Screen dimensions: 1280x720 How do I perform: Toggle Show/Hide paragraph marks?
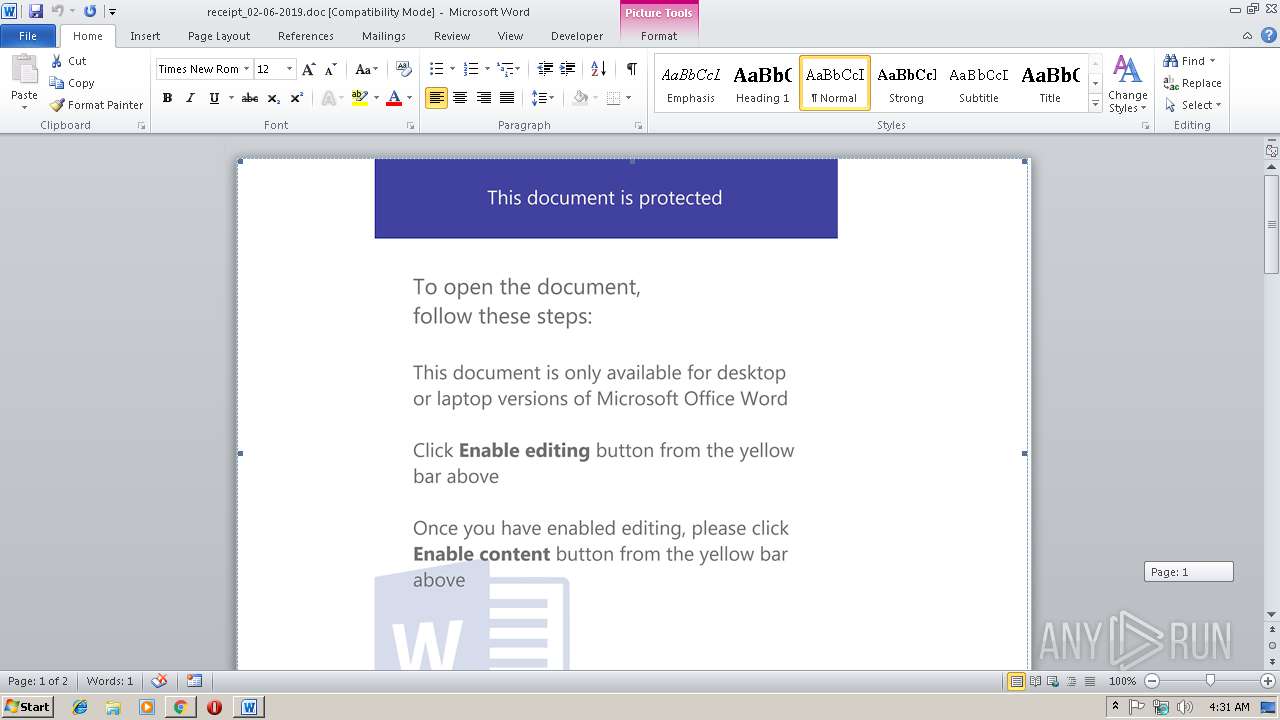[x=631, y=69]
